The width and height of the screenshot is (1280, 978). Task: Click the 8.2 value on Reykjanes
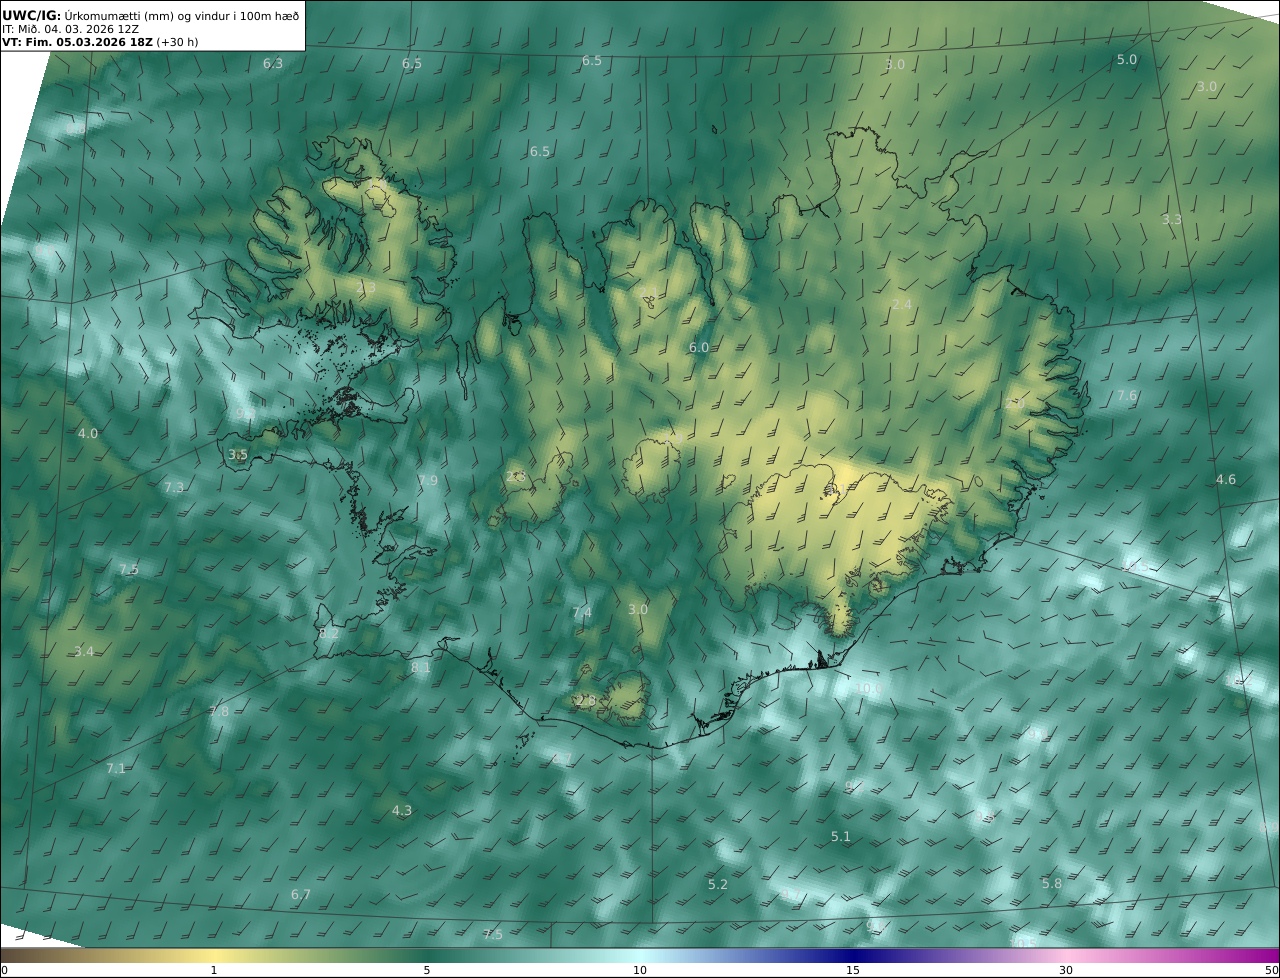click(x=329, y=633)
